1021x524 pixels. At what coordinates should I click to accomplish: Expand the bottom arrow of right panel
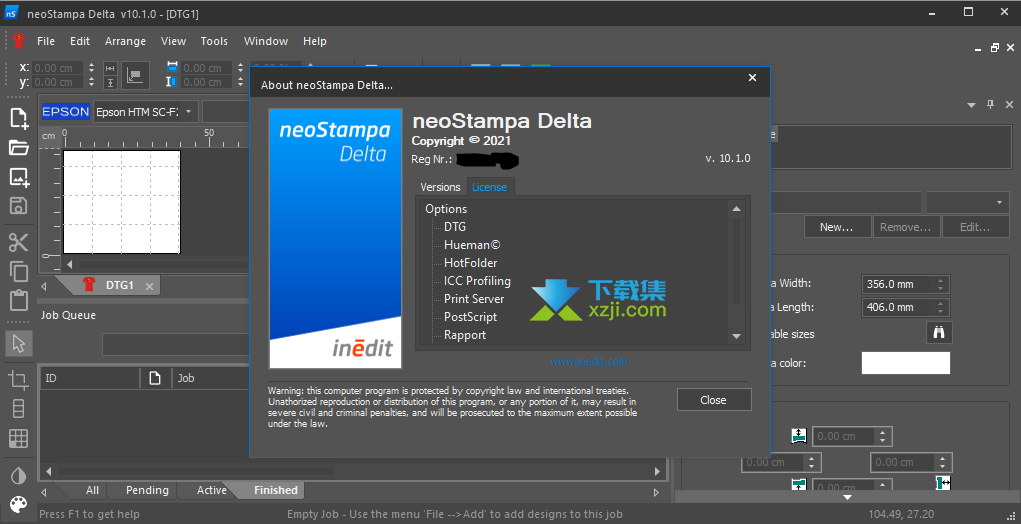pos(847,497)
